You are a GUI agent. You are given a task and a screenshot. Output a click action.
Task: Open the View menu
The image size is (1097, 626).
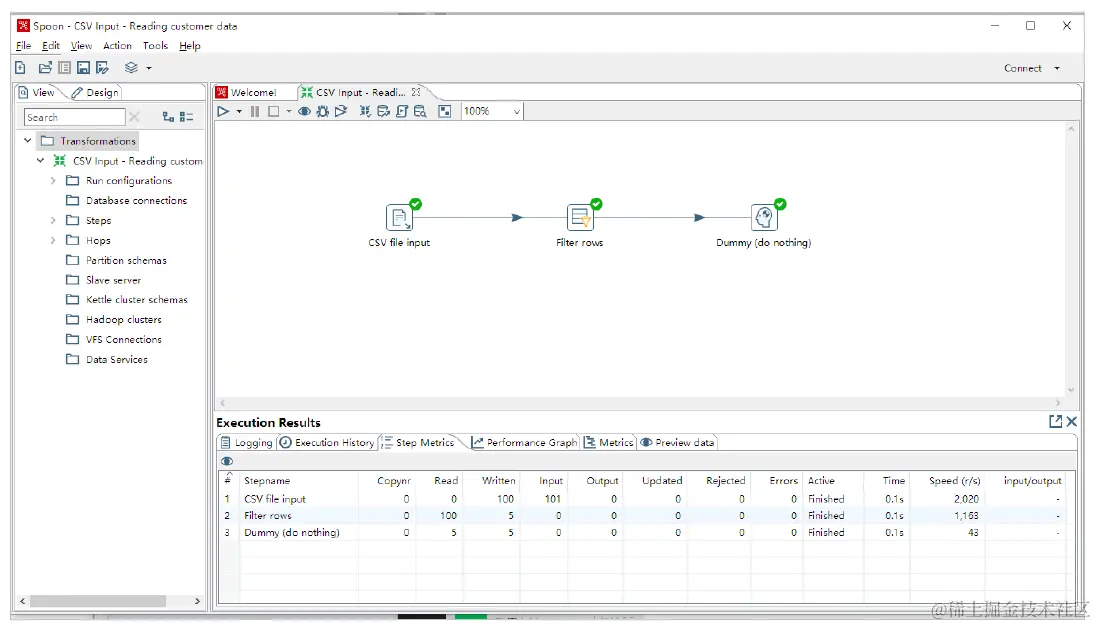pos(81,45)
